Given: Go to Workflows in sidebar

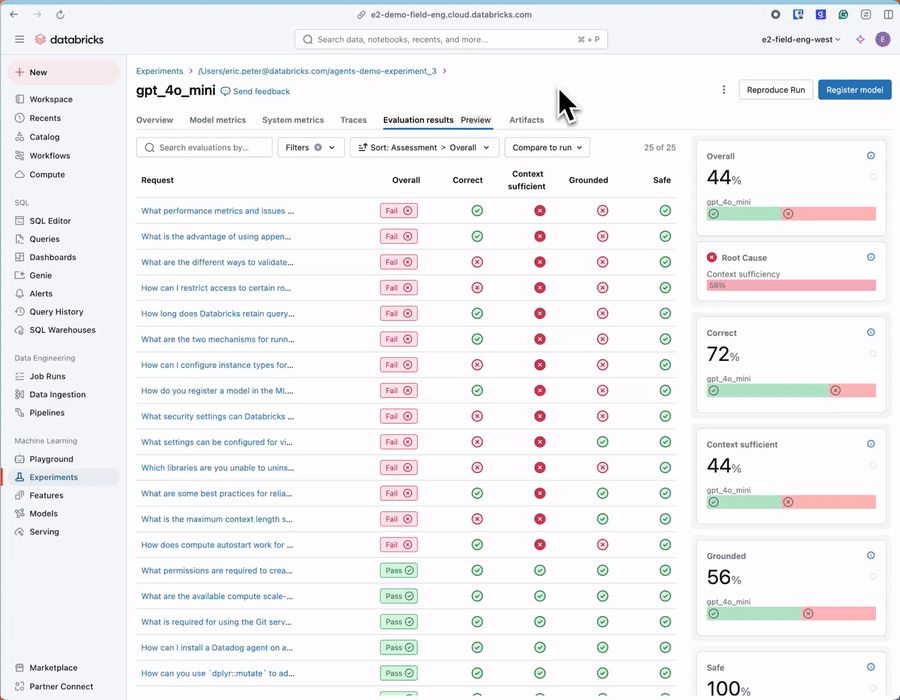Looking at the screenshot, I should 49,156.
